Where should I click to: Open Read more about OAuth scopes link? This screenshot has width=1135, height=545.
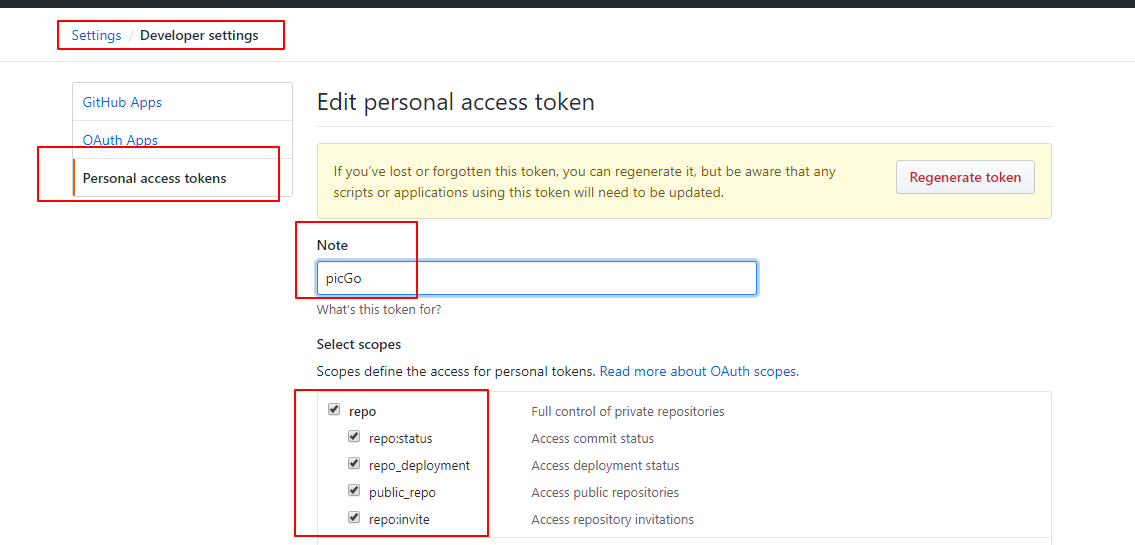coord(699,372)
